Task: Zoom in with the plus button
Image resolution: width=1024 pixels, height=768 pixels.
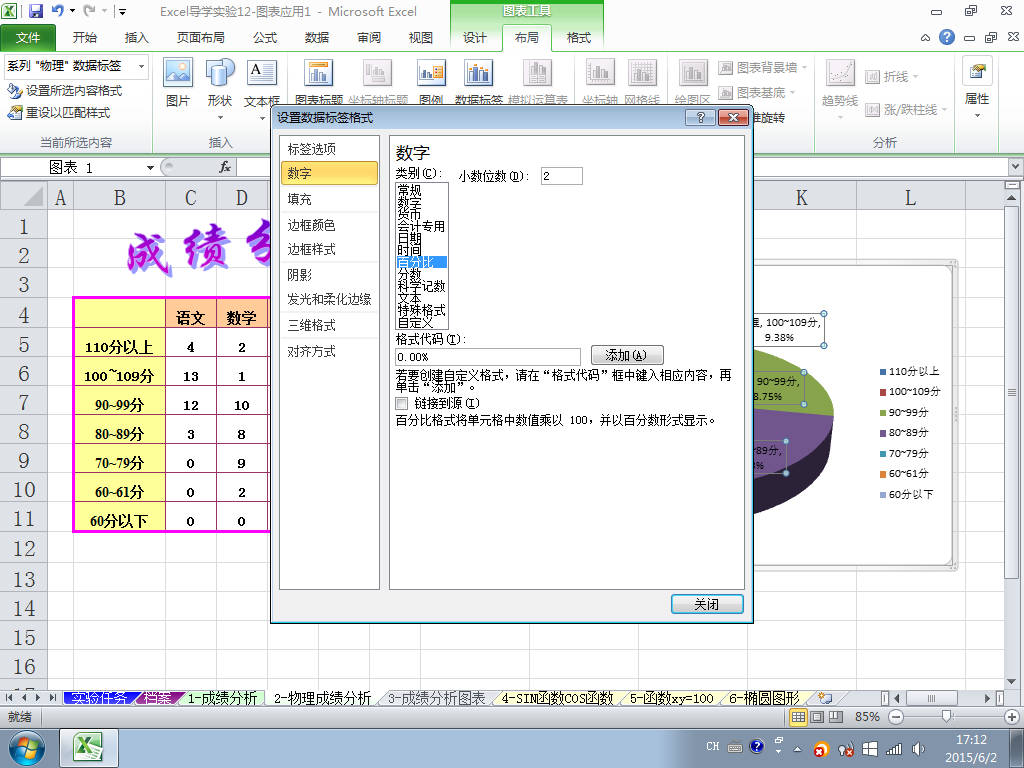Action: (1012, 716)
